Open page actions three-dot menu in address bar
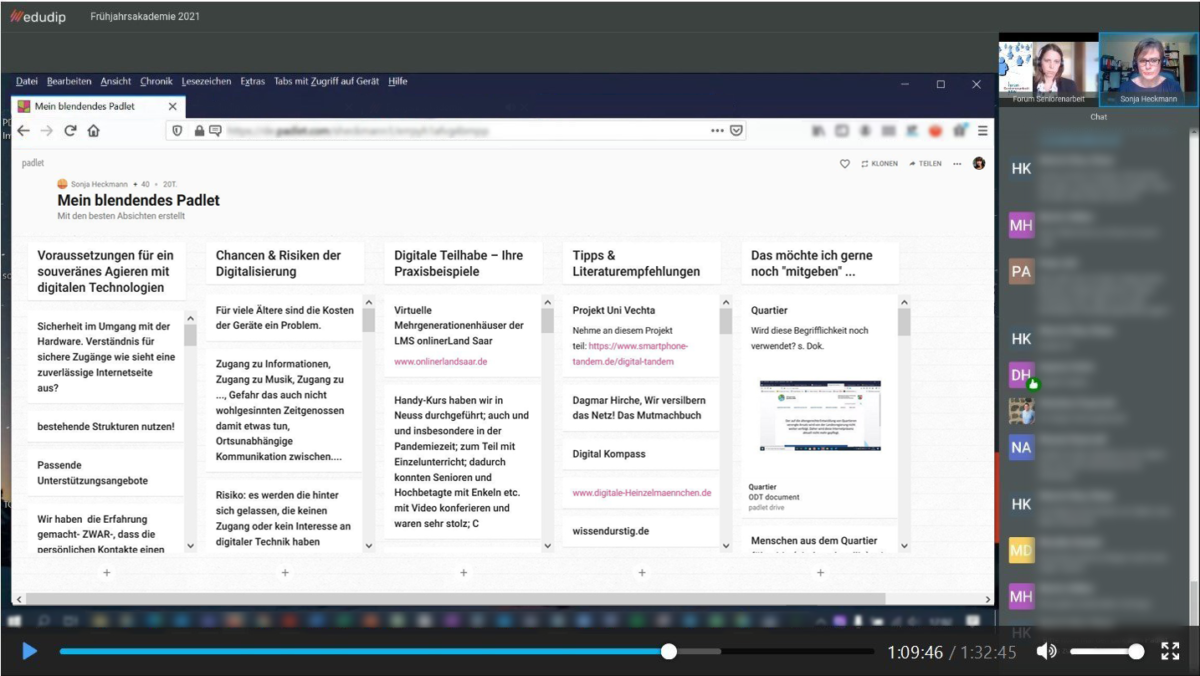Viewport: 1200px width, 676px height. [717, 131]
